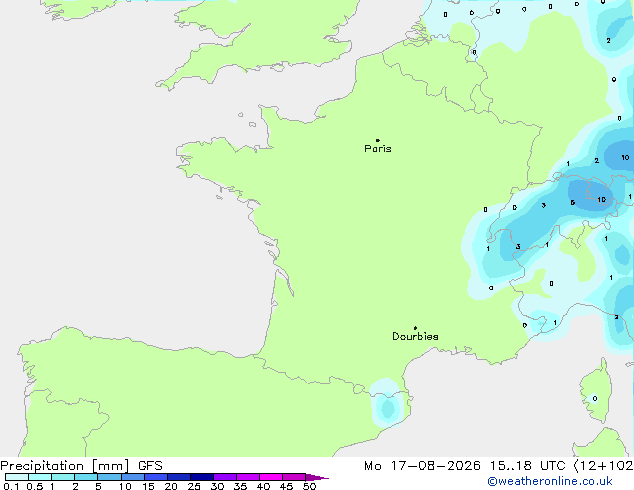This screenshot has width=634, height=490.
Task: Pick the 0.5–1 mm legend swatch
Action: pos(40,477)
